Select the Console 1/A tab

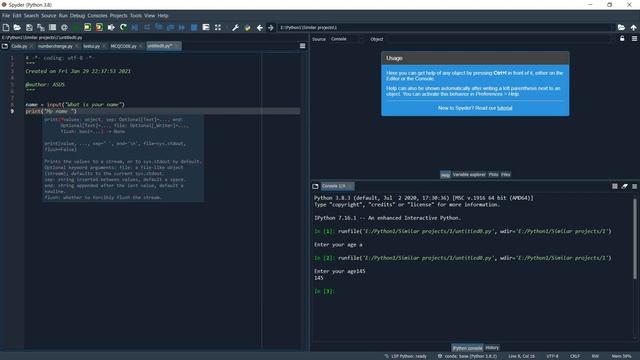(x=337, y=186)
